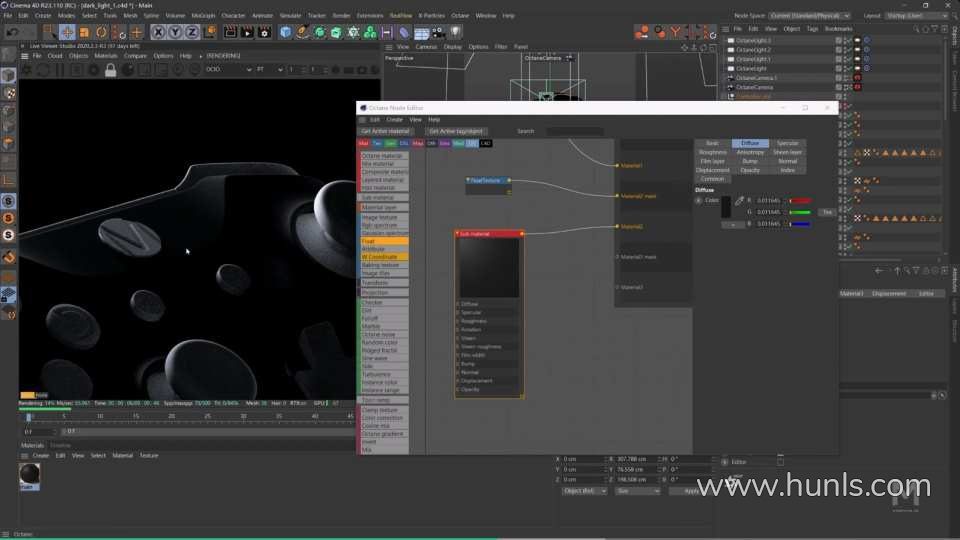Select the Move tool in top toolbar
The height and width of the screenshot is (540, 960).
click(x=67, y=32)
